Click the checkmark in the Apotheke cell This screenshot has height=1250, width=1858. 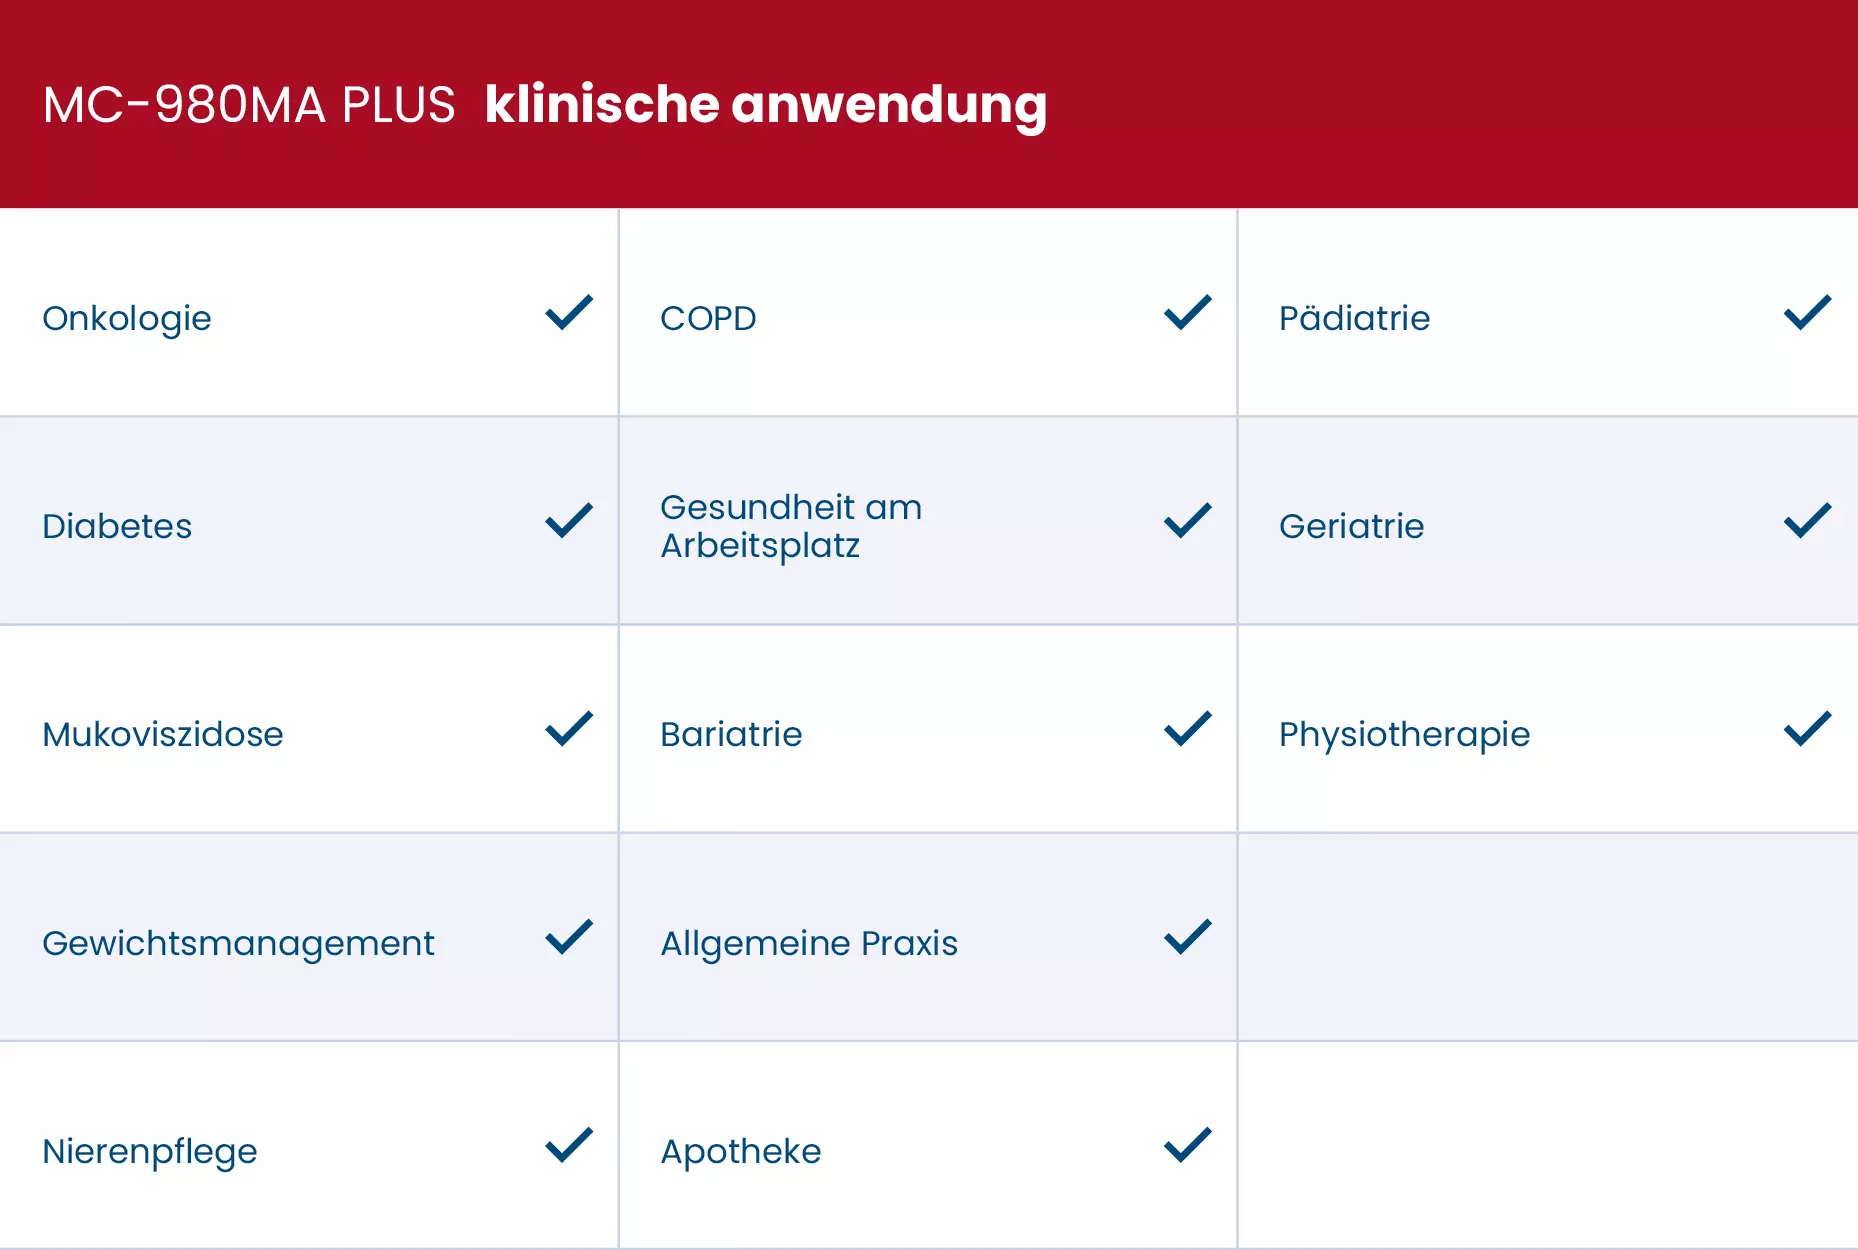tap(1188, 1145)
